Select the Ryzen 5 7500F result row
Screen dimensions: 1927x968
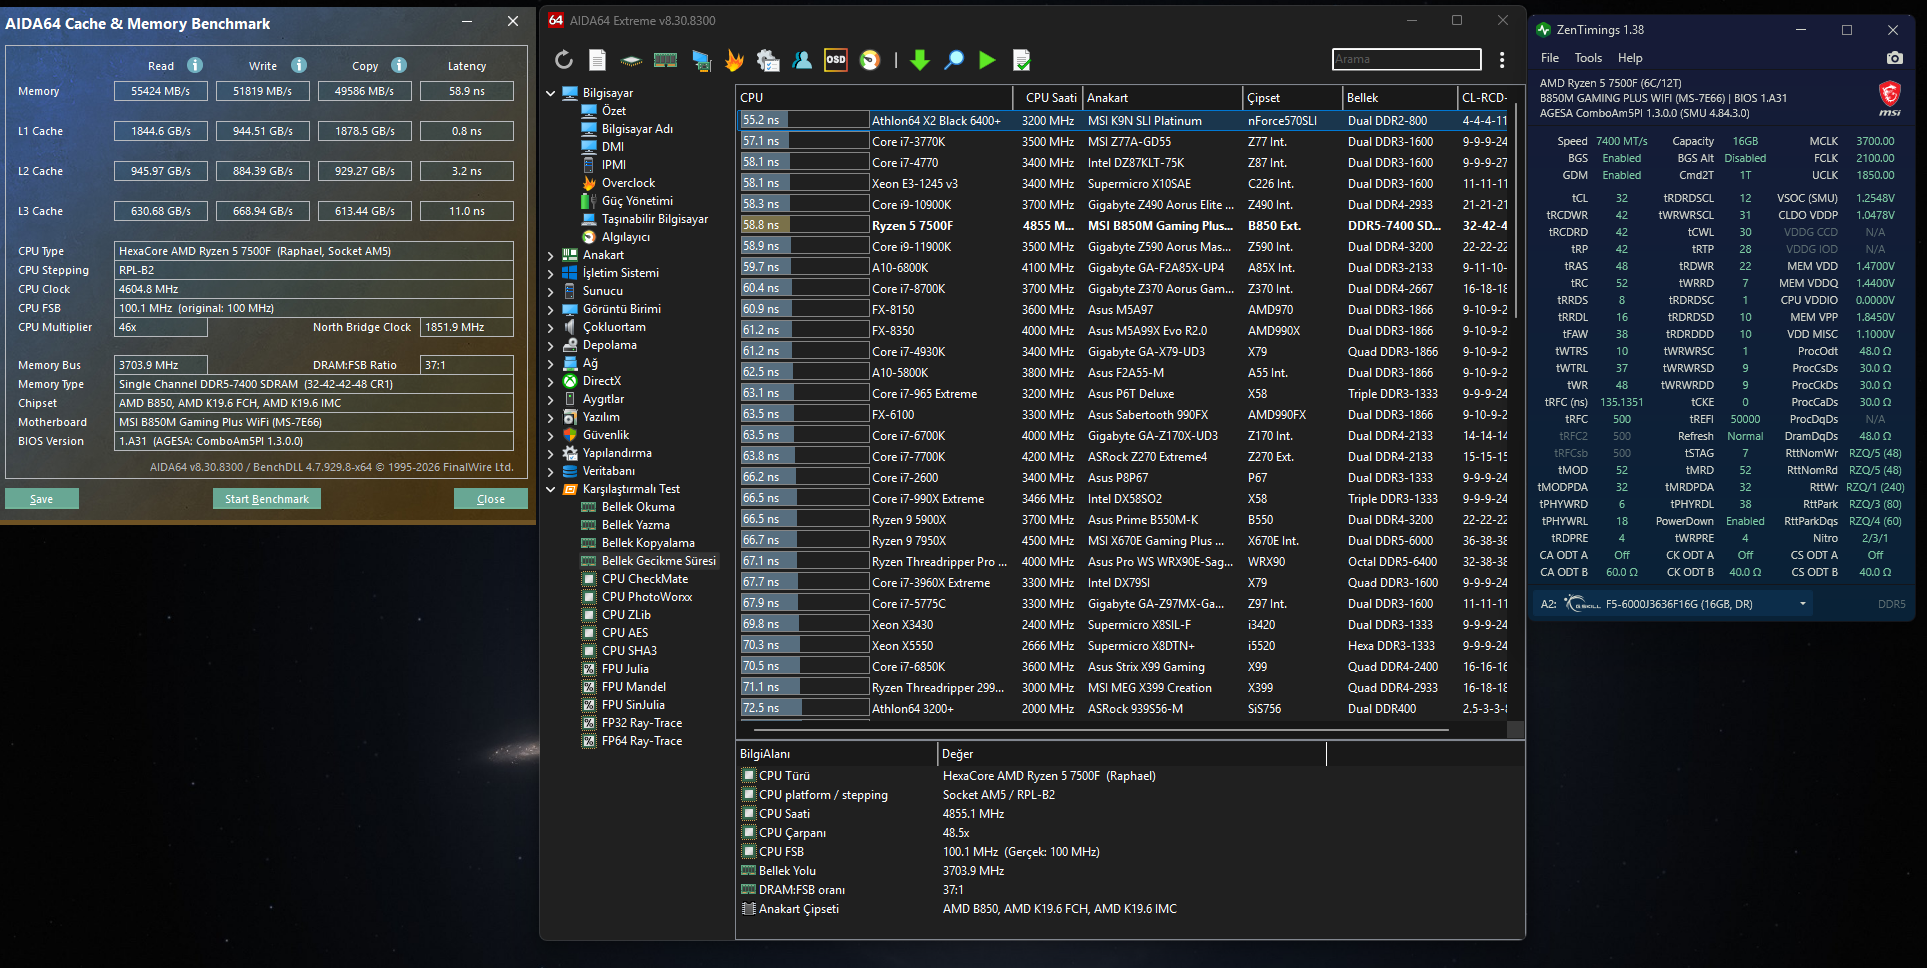pos(1123,226)
